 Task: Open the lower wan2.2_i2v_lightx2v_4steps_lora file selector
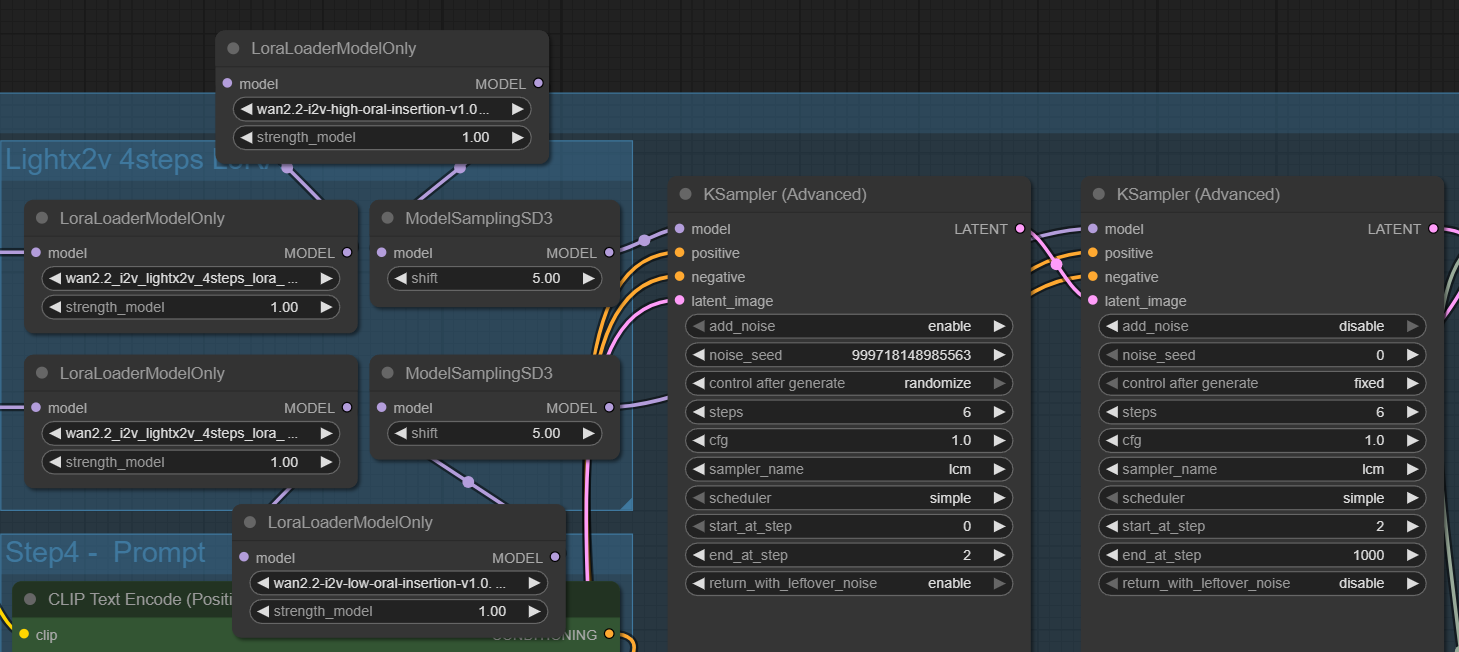(x=190, y=433)
